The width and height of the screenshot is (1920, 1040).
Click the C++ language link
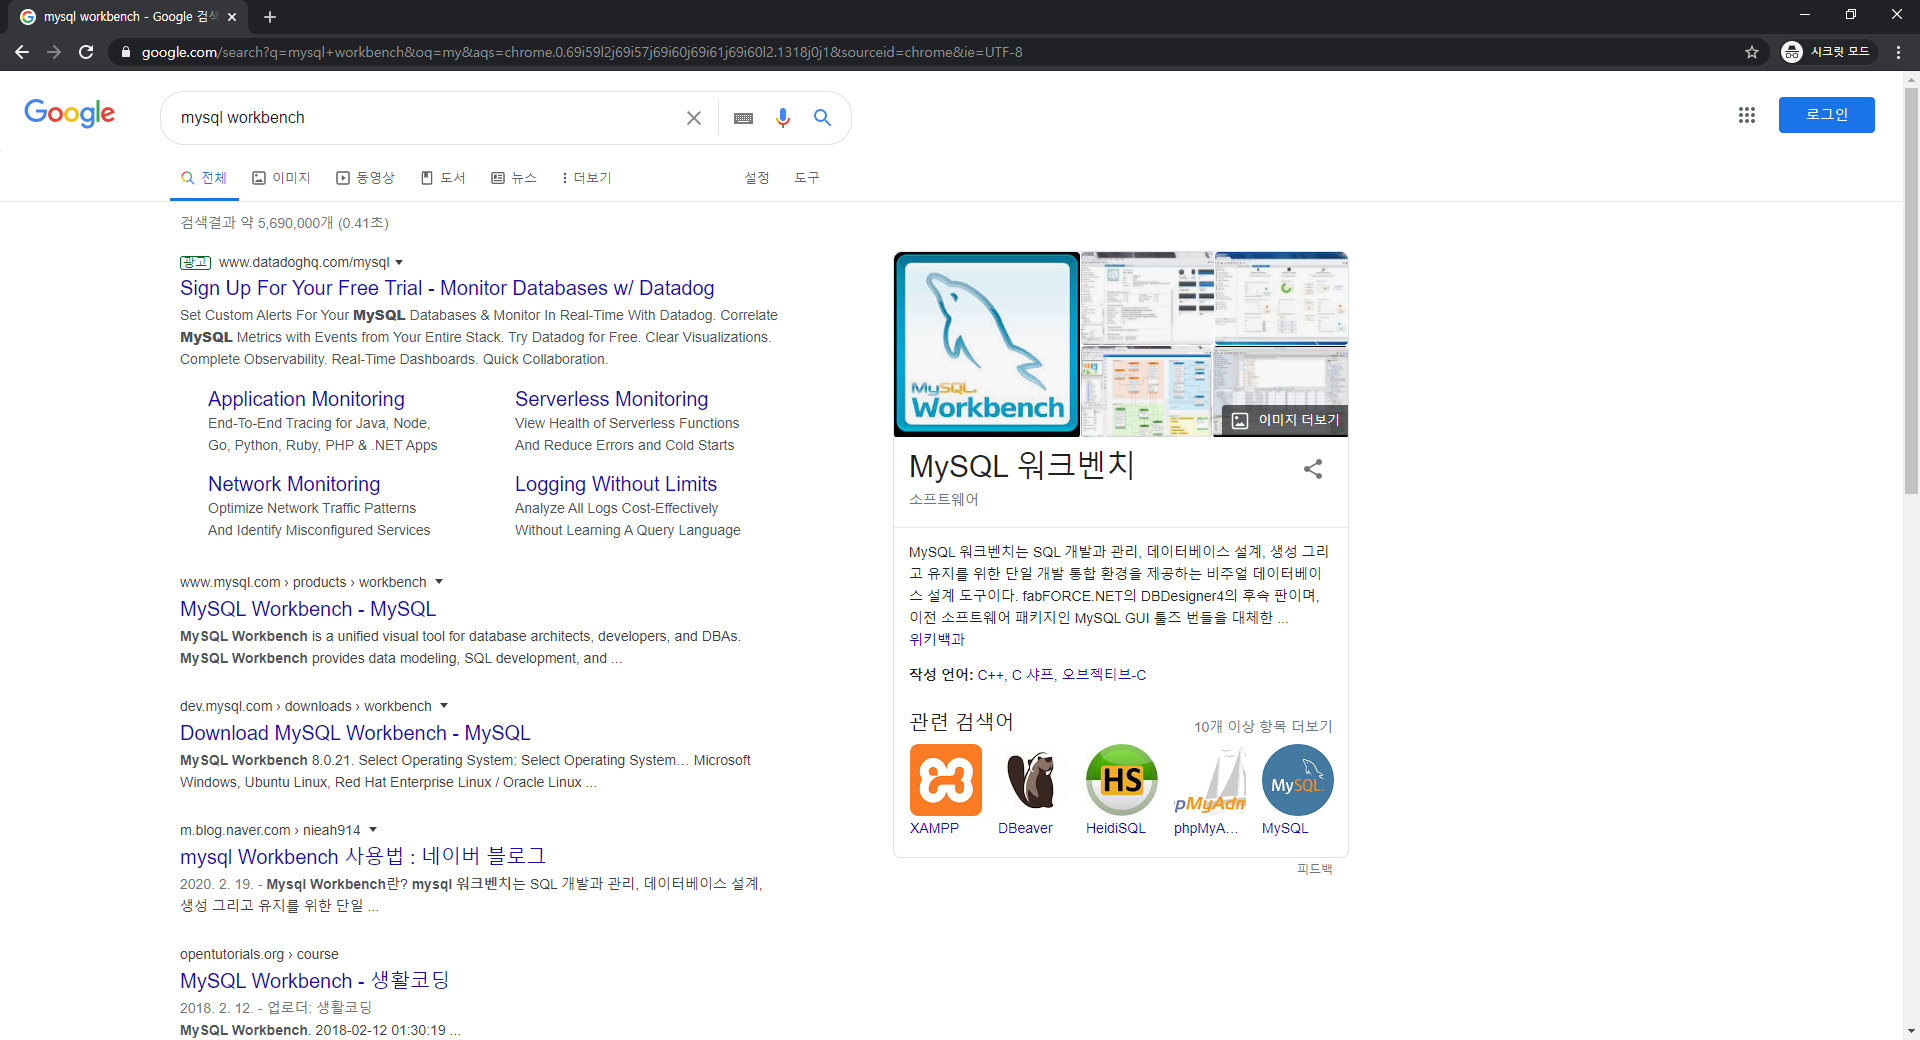click(x=990, y=675)
